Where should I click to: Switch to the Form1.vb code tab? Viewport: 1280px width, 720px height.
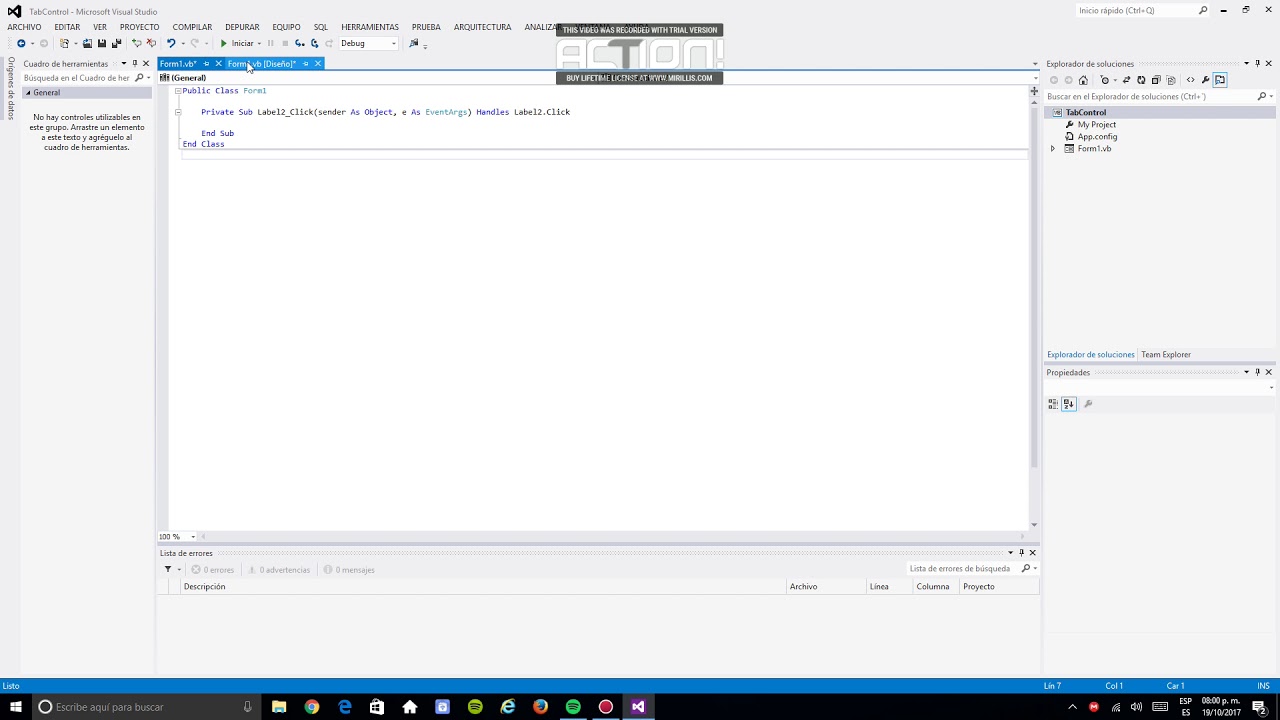(x=178, y=64)
